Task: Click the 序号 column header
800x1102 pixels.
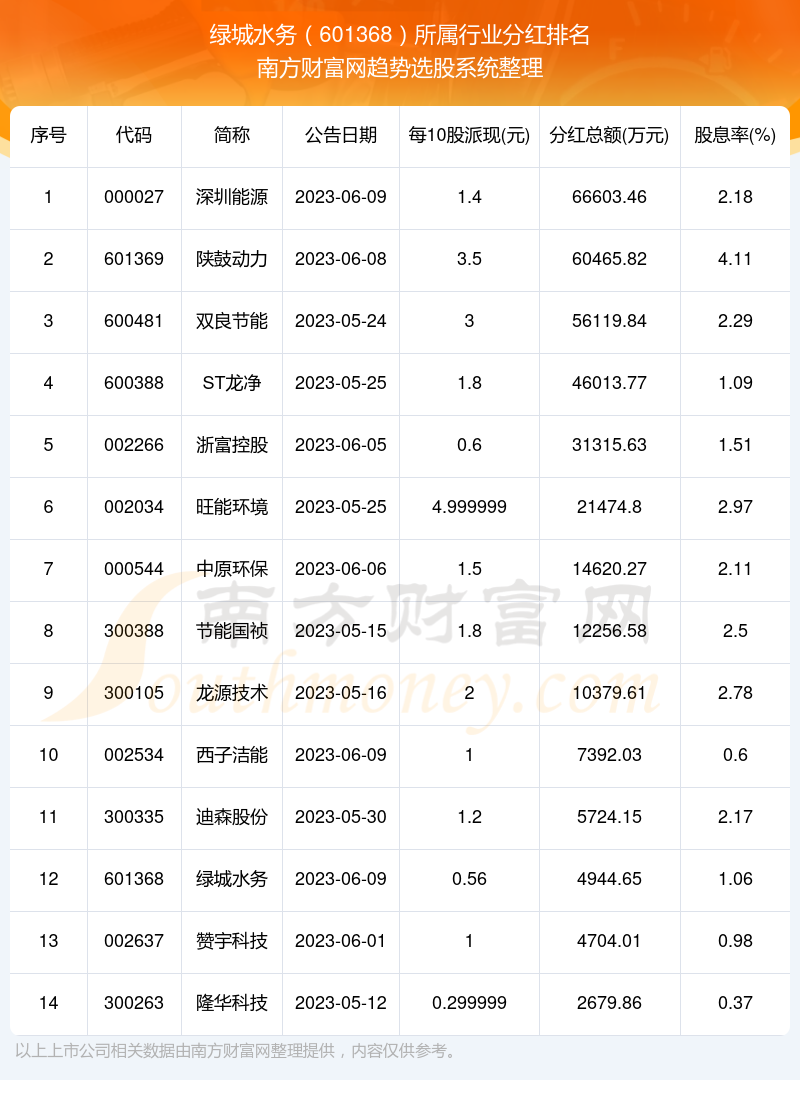Action: (49, 135)
